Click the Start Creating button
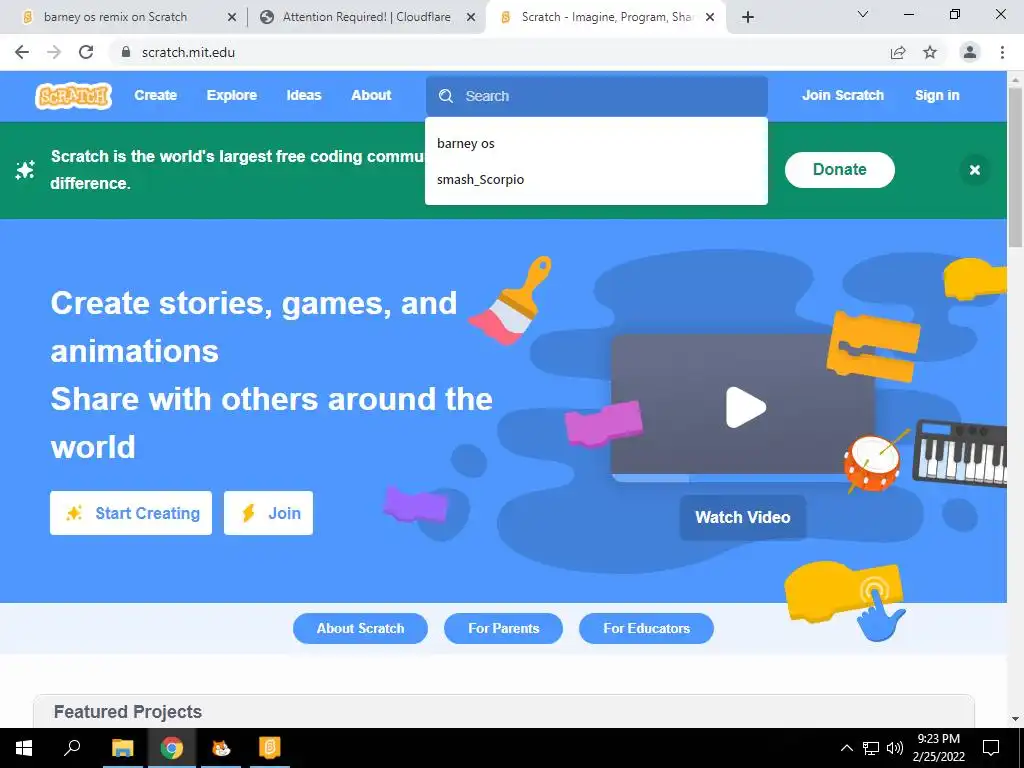 pyautogui.click(x=131, y=513)
